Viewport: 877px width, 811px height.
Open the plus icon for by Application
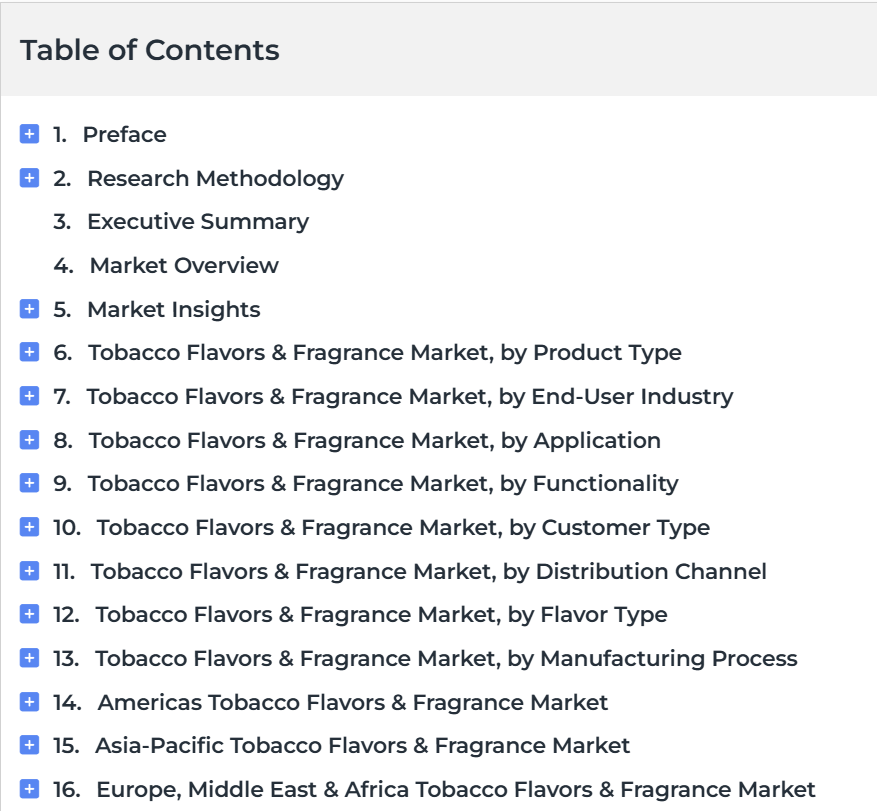click(x=29, y=440)
